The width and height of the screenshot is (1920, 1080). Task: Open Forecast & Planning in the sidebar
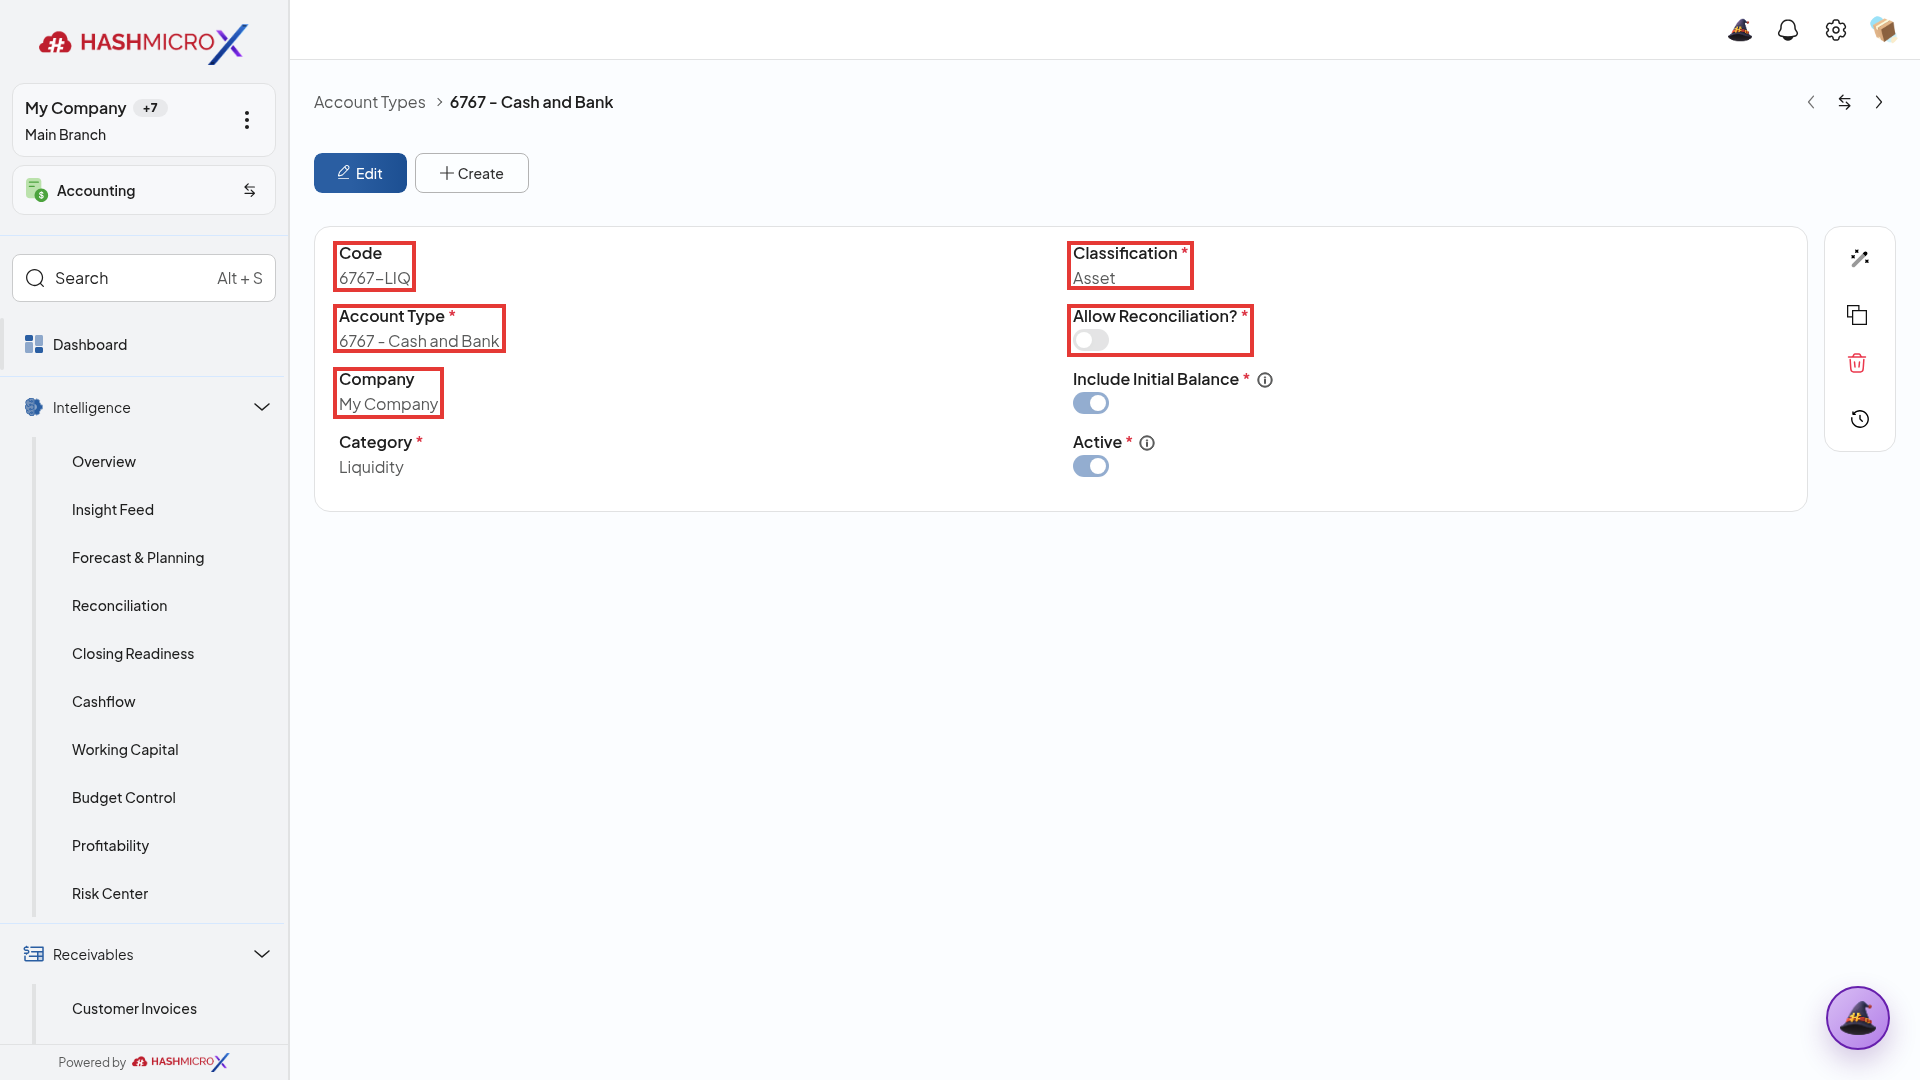point(138,558)
